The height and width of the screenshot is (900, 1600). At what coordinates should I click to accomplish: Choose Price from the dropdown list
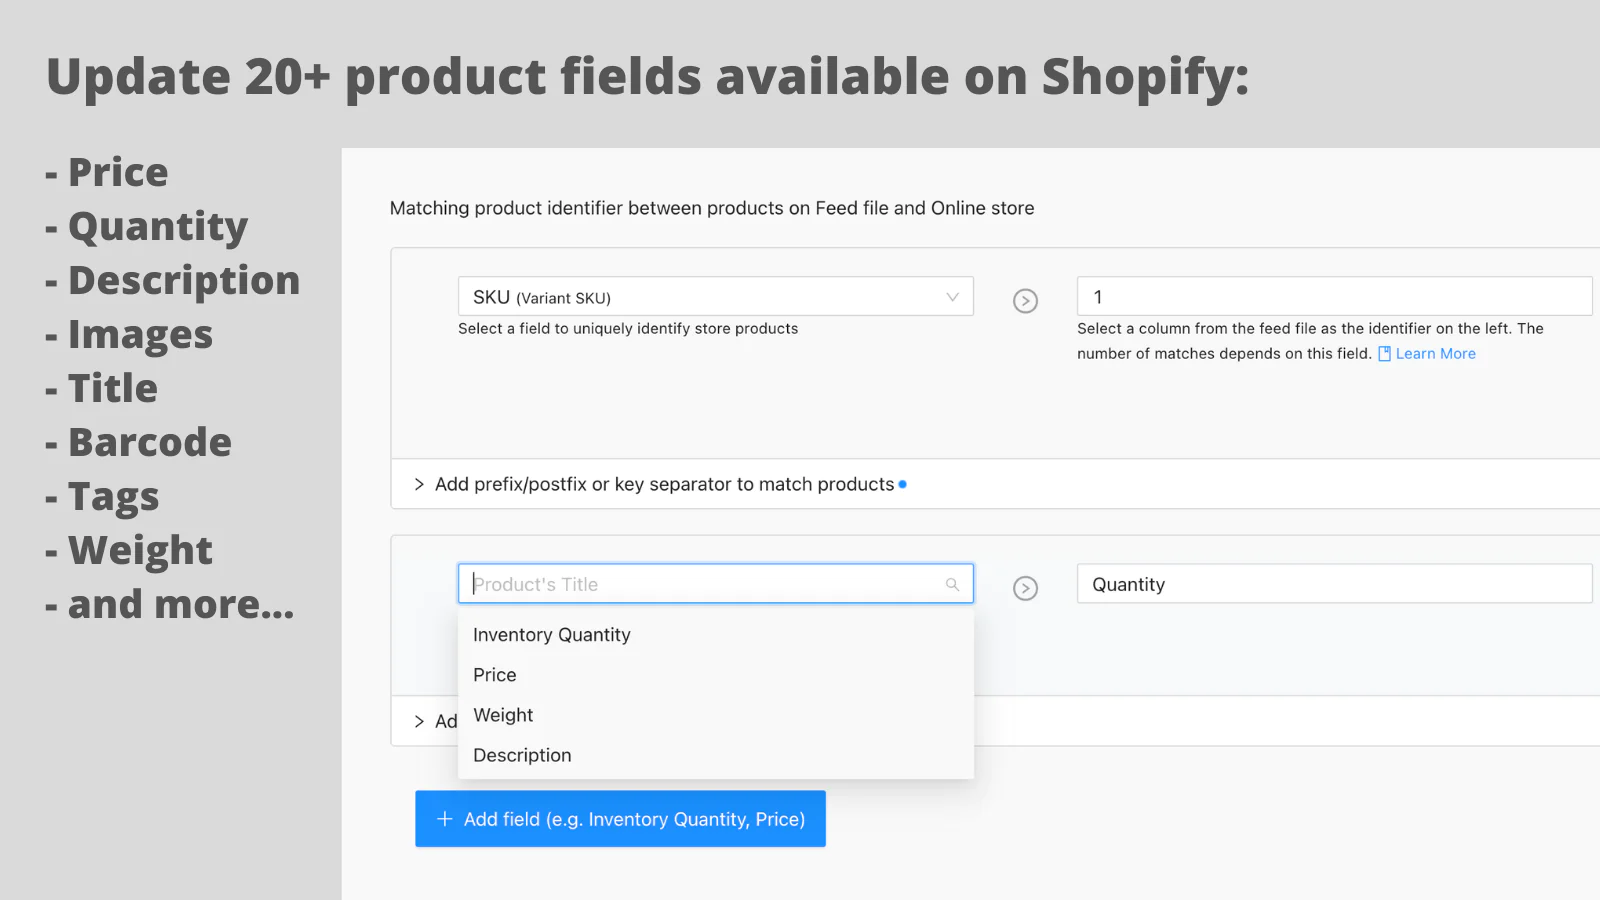[715, 675]
